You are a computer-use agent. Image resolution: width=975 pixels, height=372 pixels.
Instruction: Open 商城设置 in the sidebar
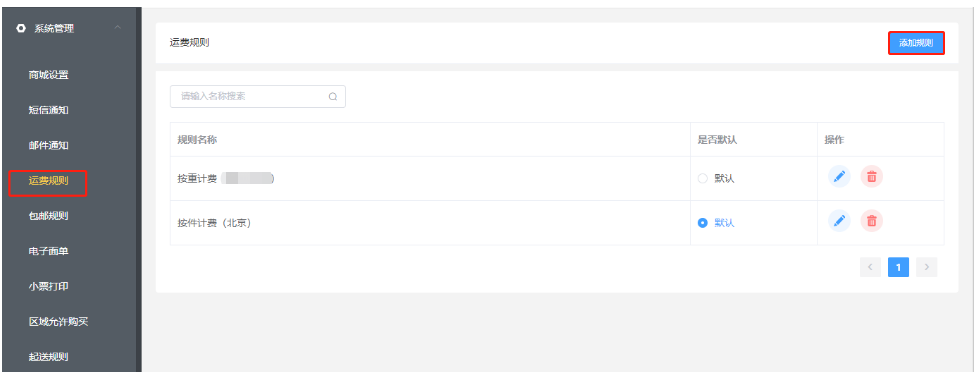point(49,75)
